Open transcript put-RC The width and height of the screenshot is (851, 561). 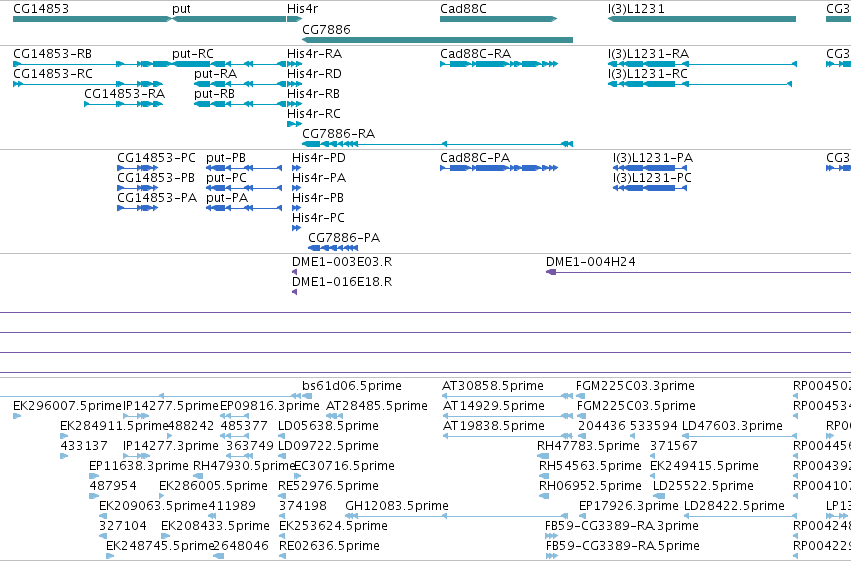tap(193, 54)
